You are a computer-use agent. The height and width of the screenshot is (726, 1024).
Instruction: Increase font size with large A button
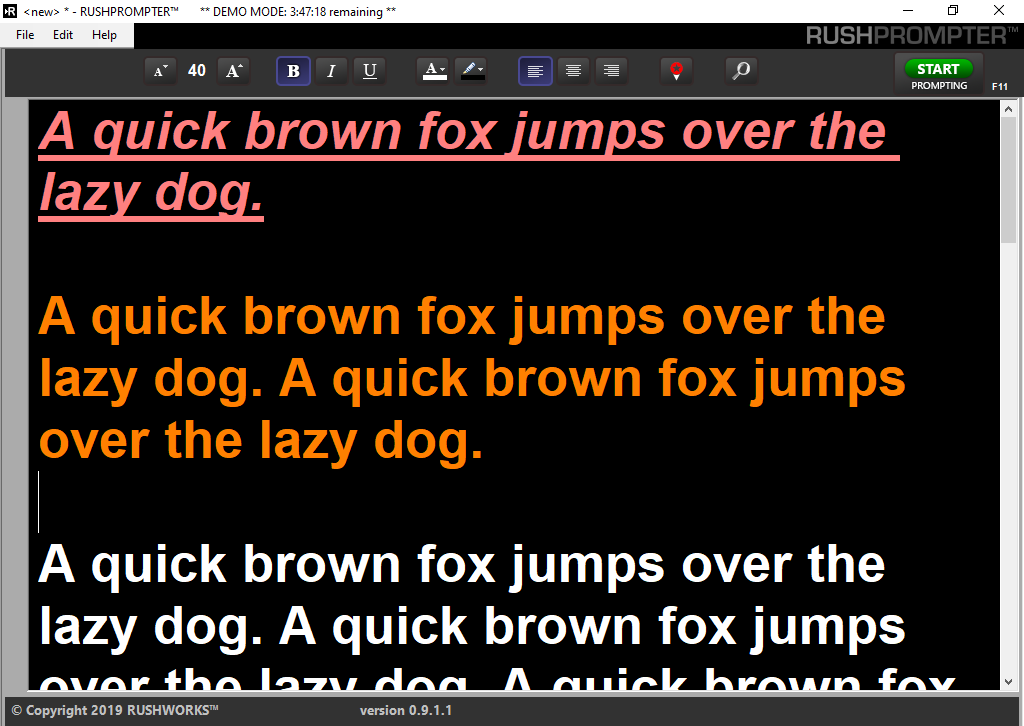tap(234, 71)
